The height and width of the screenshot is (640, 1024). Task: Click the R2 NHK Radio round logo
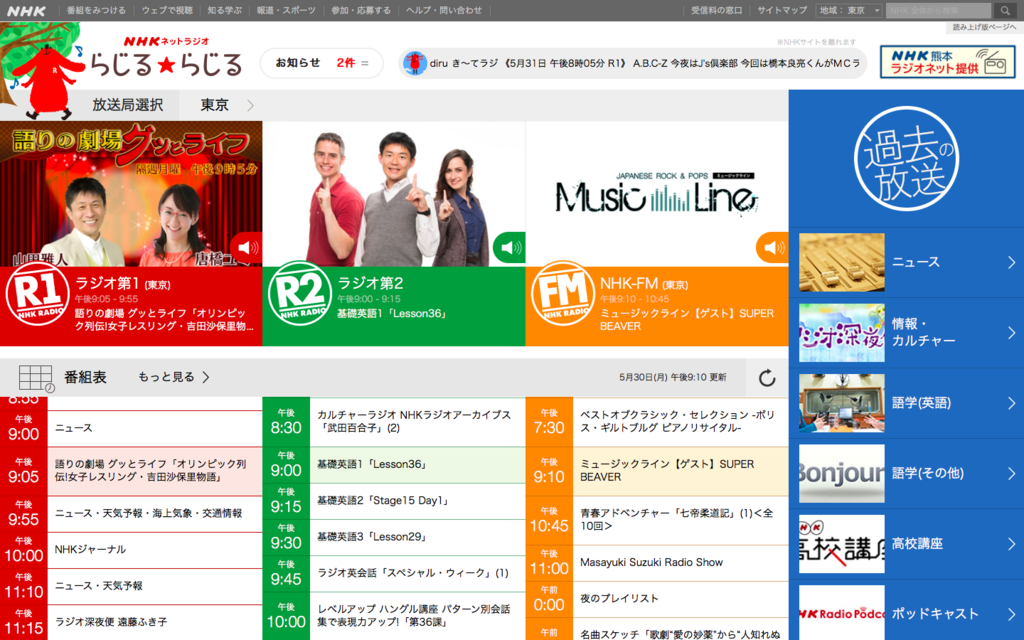[x=300, y=293]
